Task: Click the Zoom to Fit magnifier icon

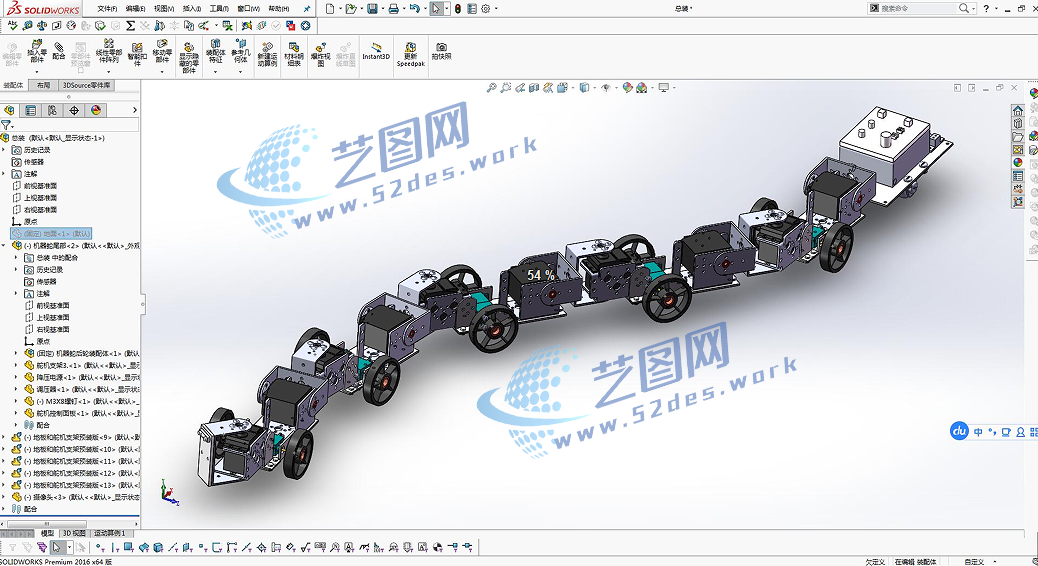Action: [x=491, y=87]
